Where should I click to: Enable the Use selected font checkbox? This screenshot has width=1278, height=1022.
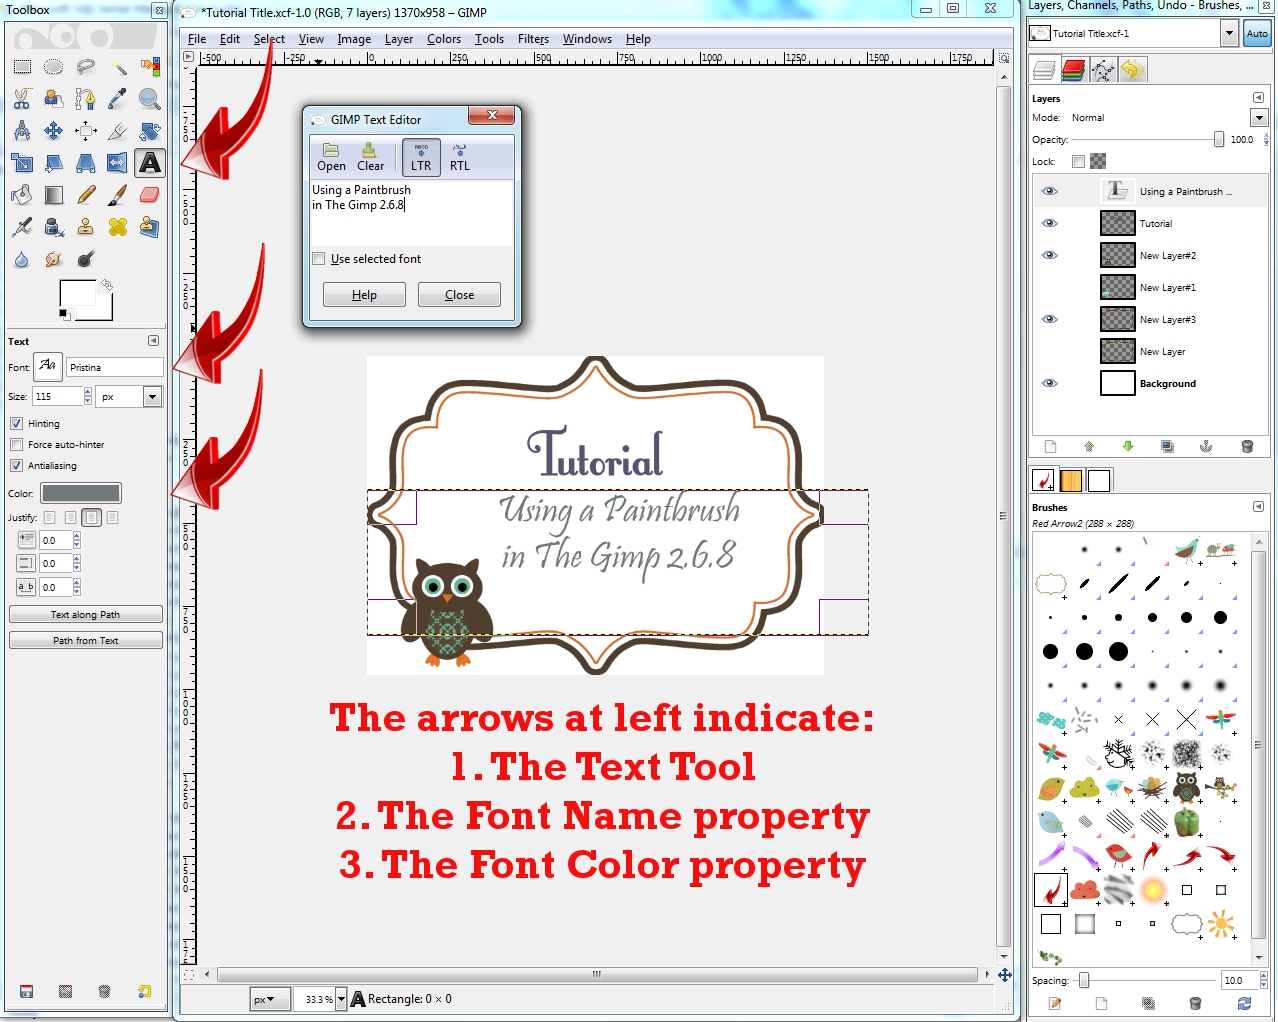tap(318, 258)
